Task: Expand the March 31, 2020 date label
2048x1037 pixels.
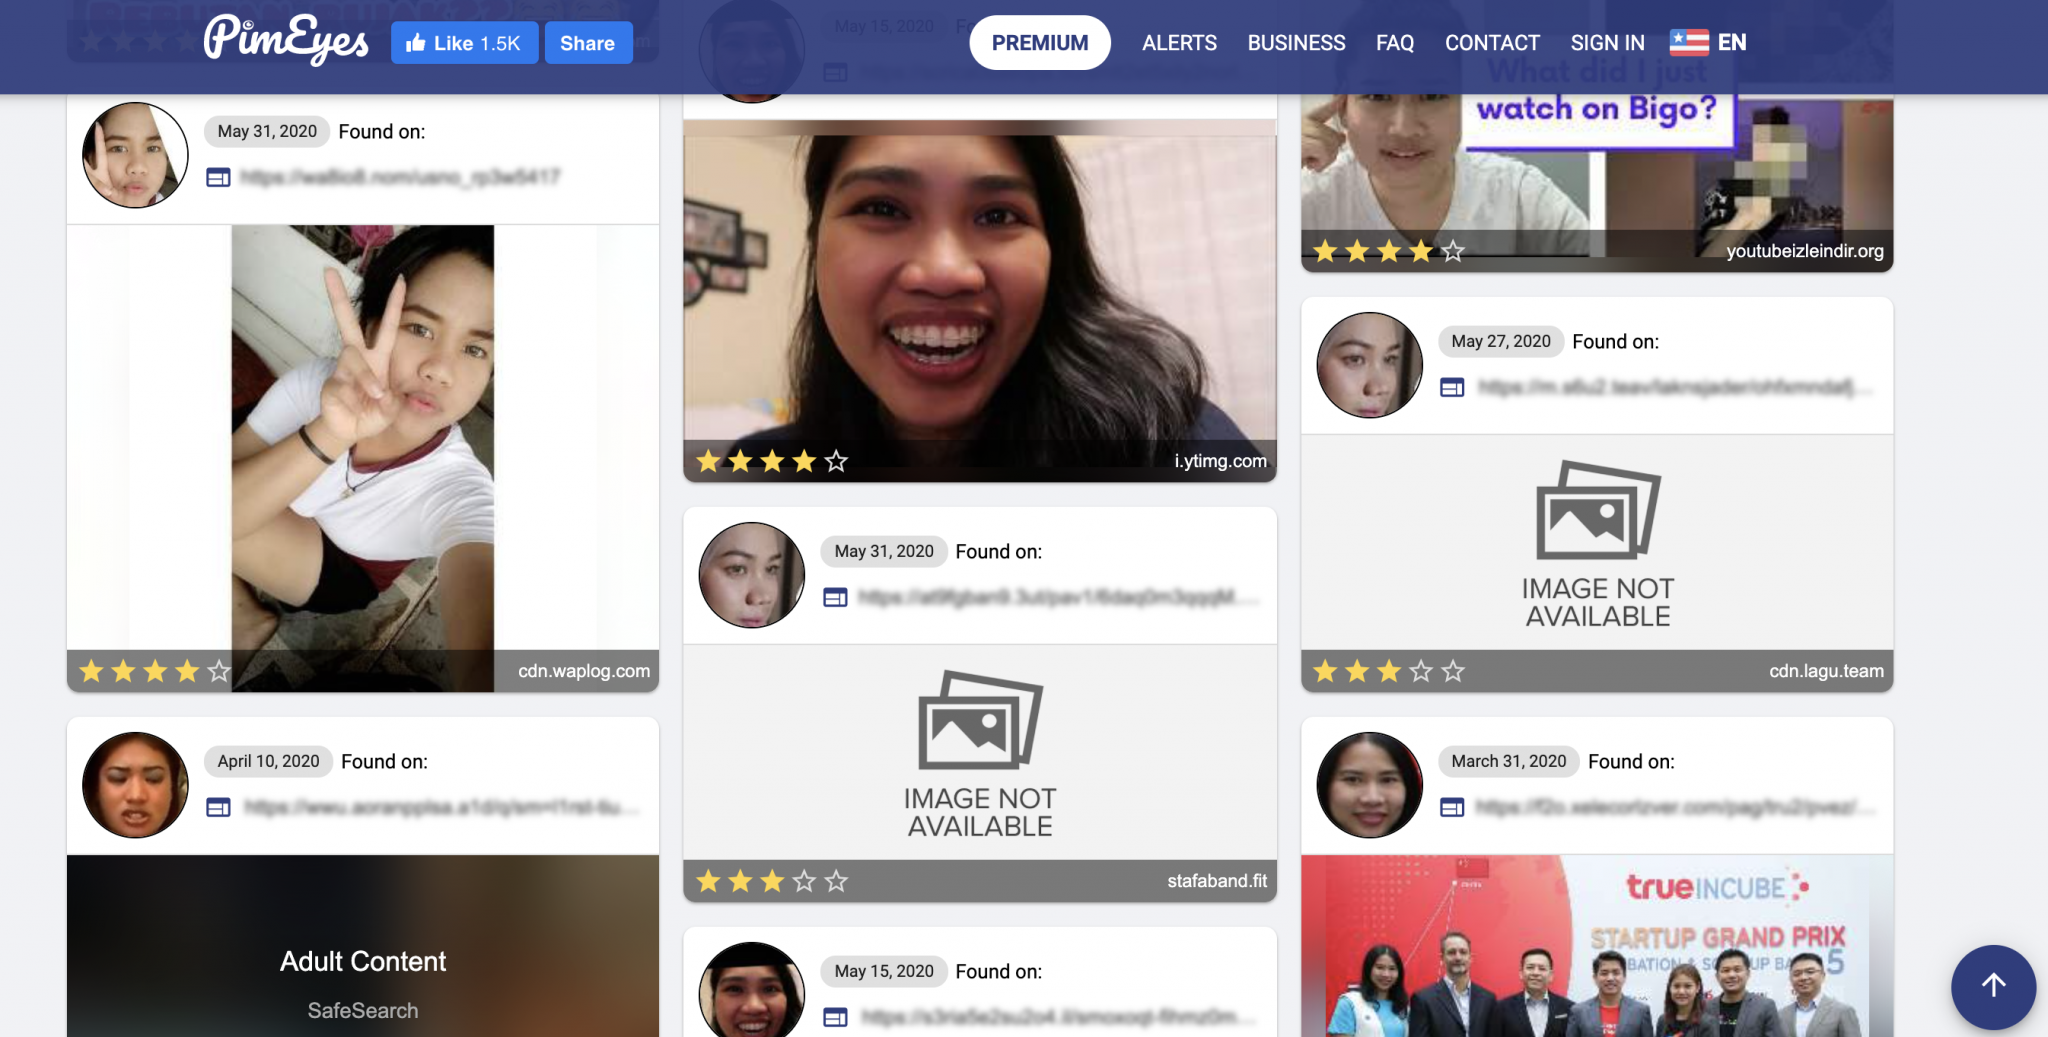Action: click(1508, 761)
